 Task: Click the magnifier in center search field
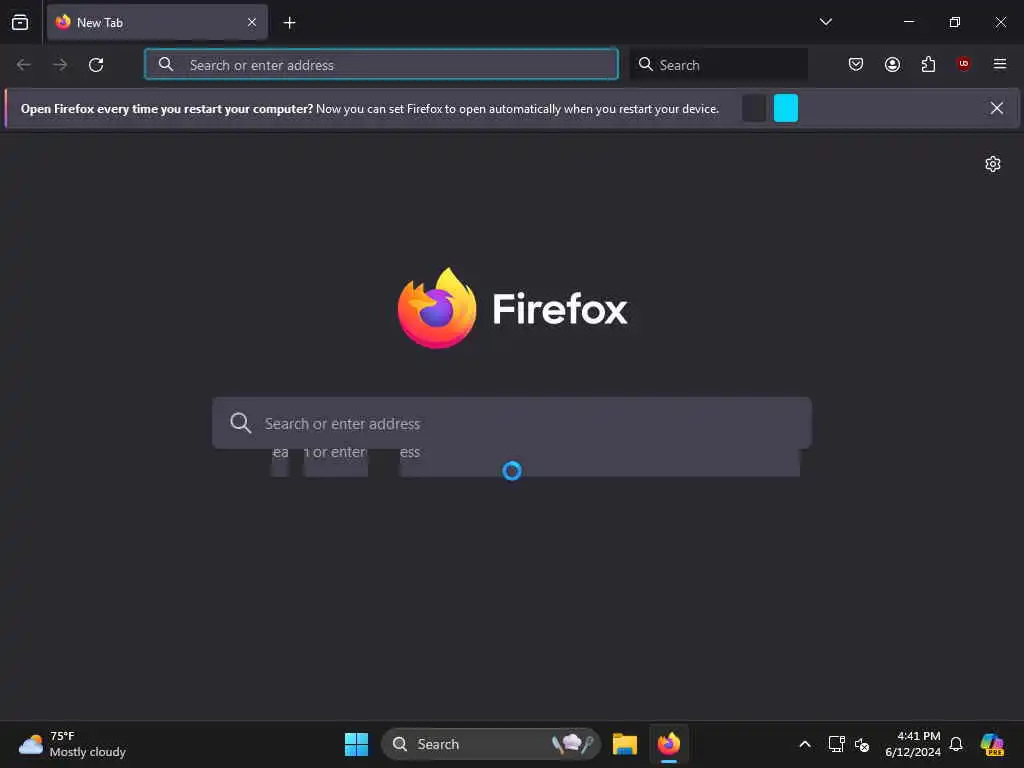pyautogui.click(x=240, y=423)
